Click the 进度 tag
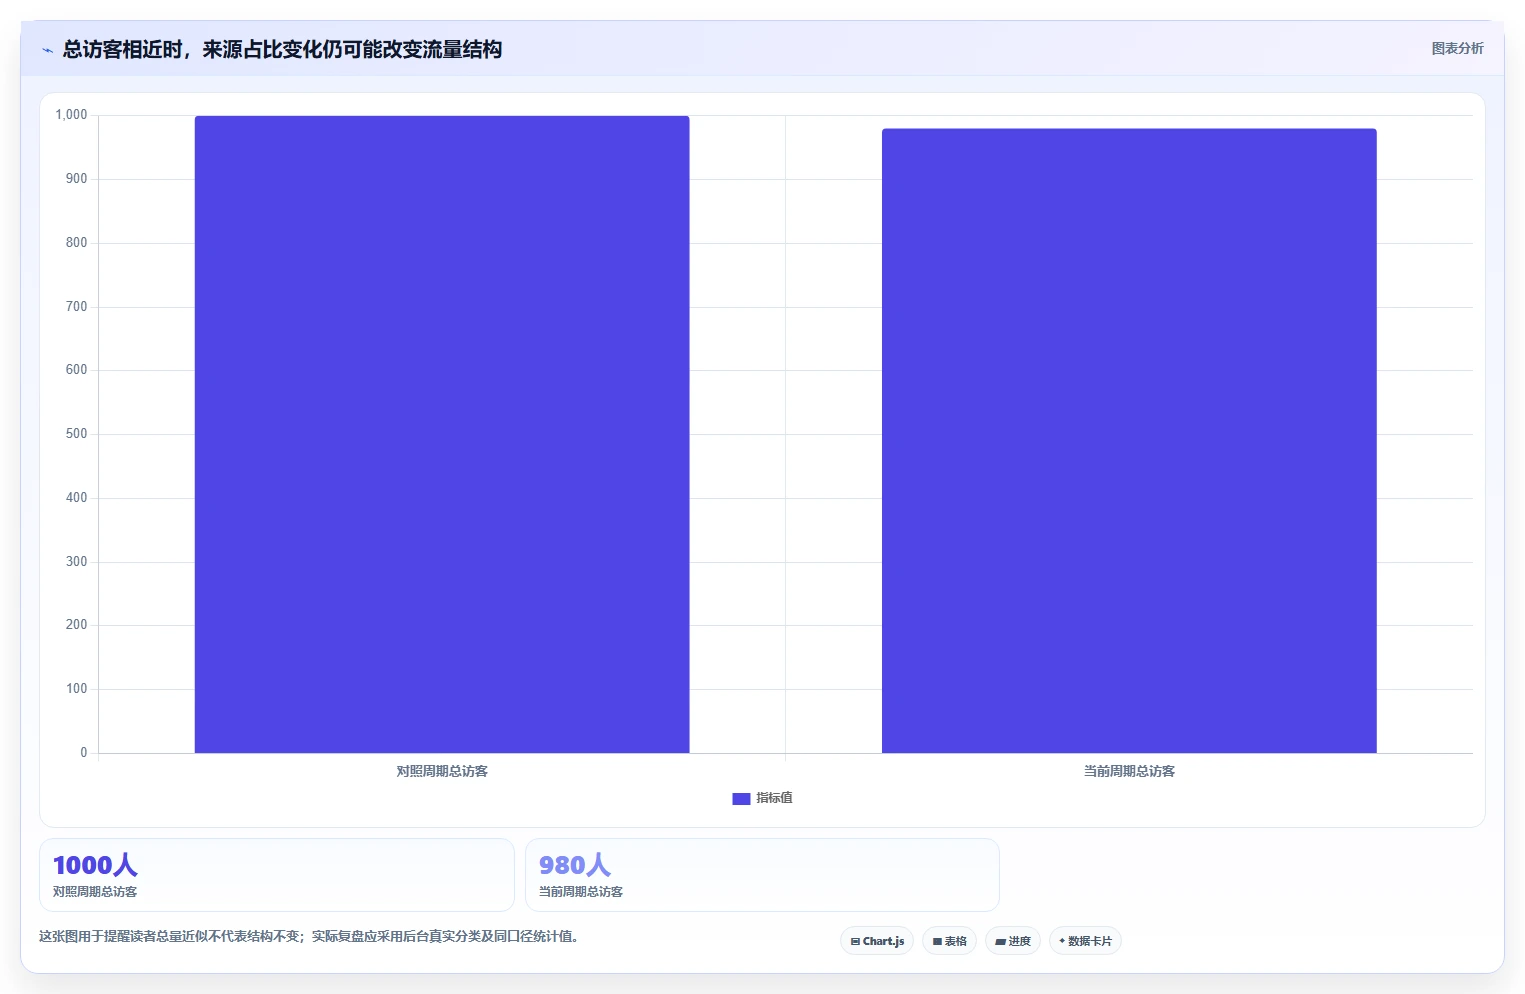 coord(1013,941)
